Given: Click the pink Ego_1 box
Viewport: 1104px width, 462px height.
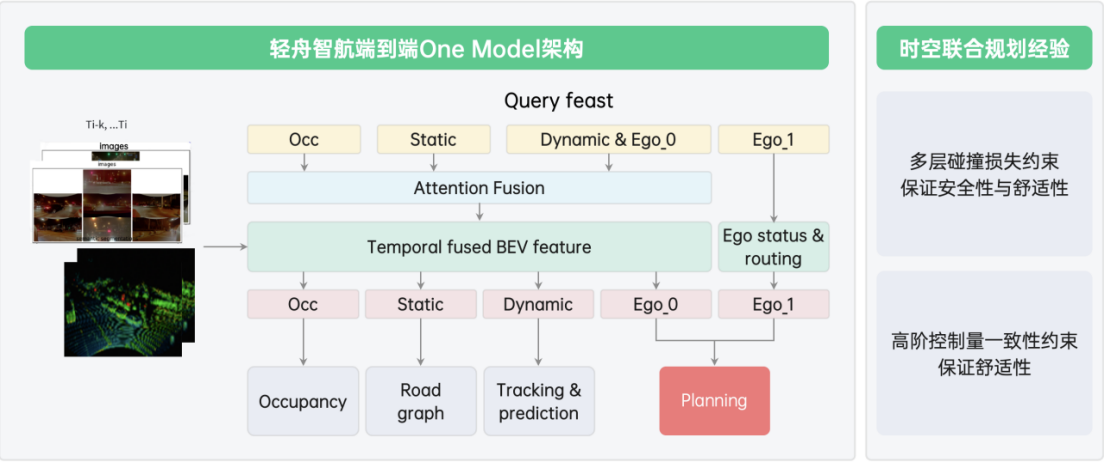Looking at the screenshot, I should coord(773,304).
